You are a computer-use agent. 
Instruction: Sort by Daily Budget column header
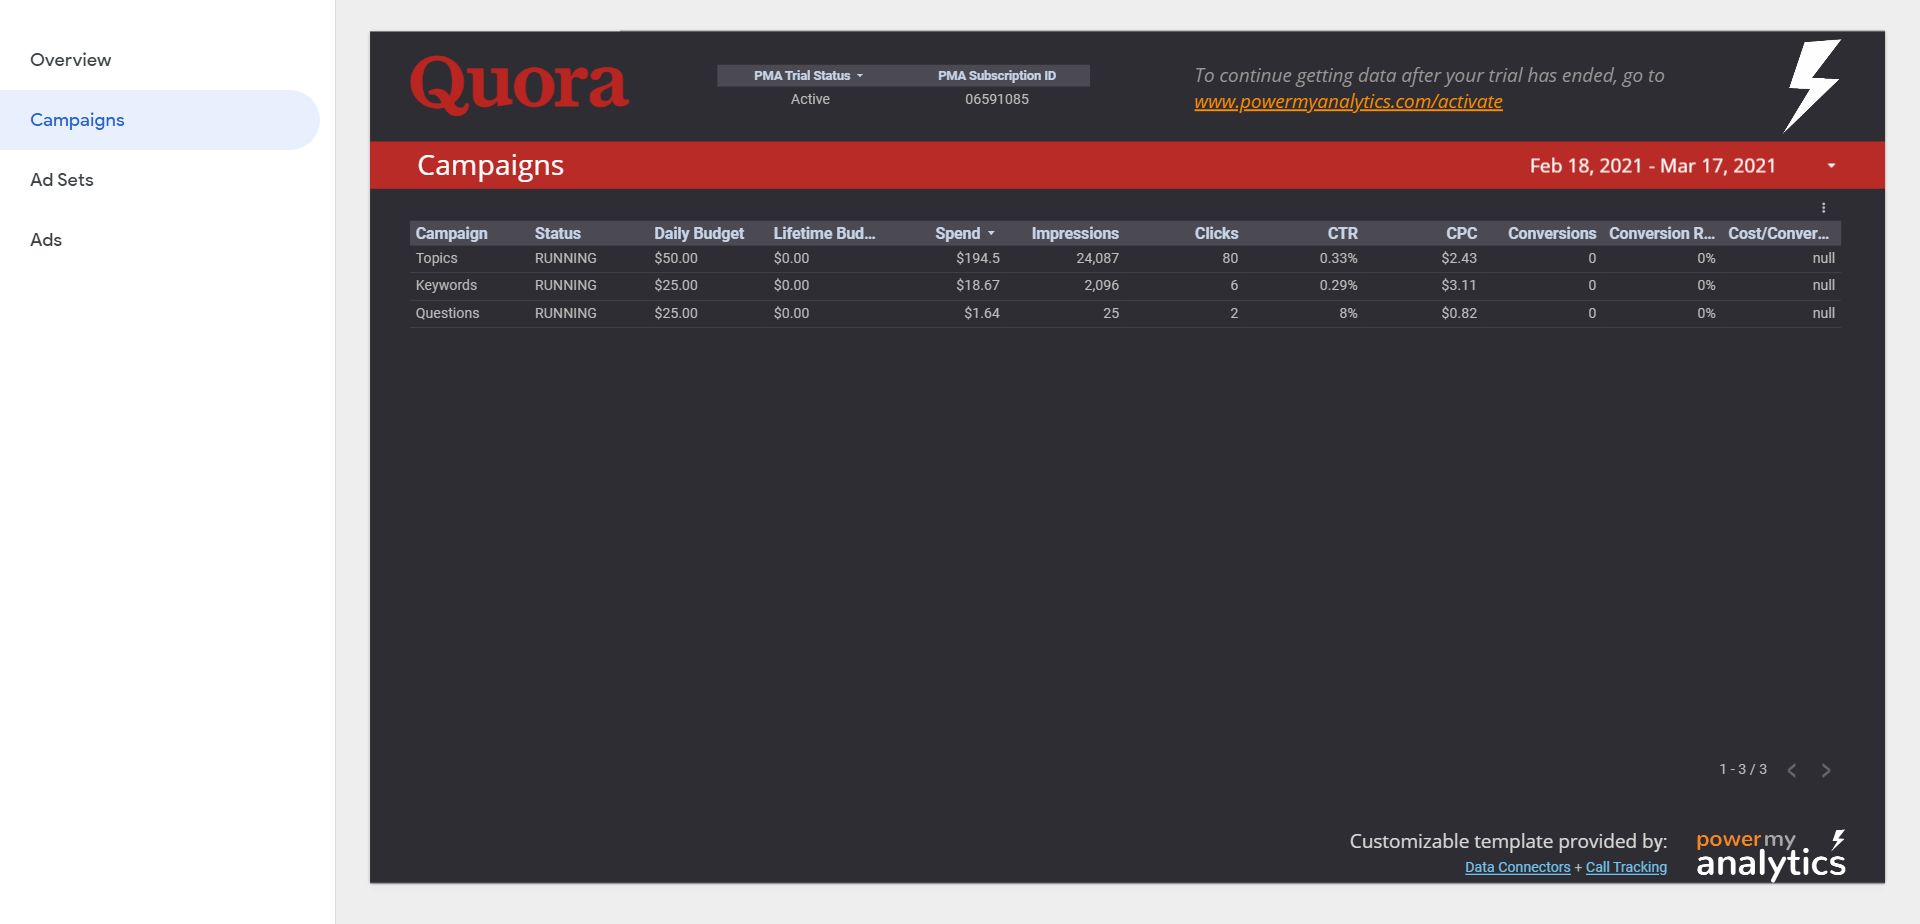point(699,233)
